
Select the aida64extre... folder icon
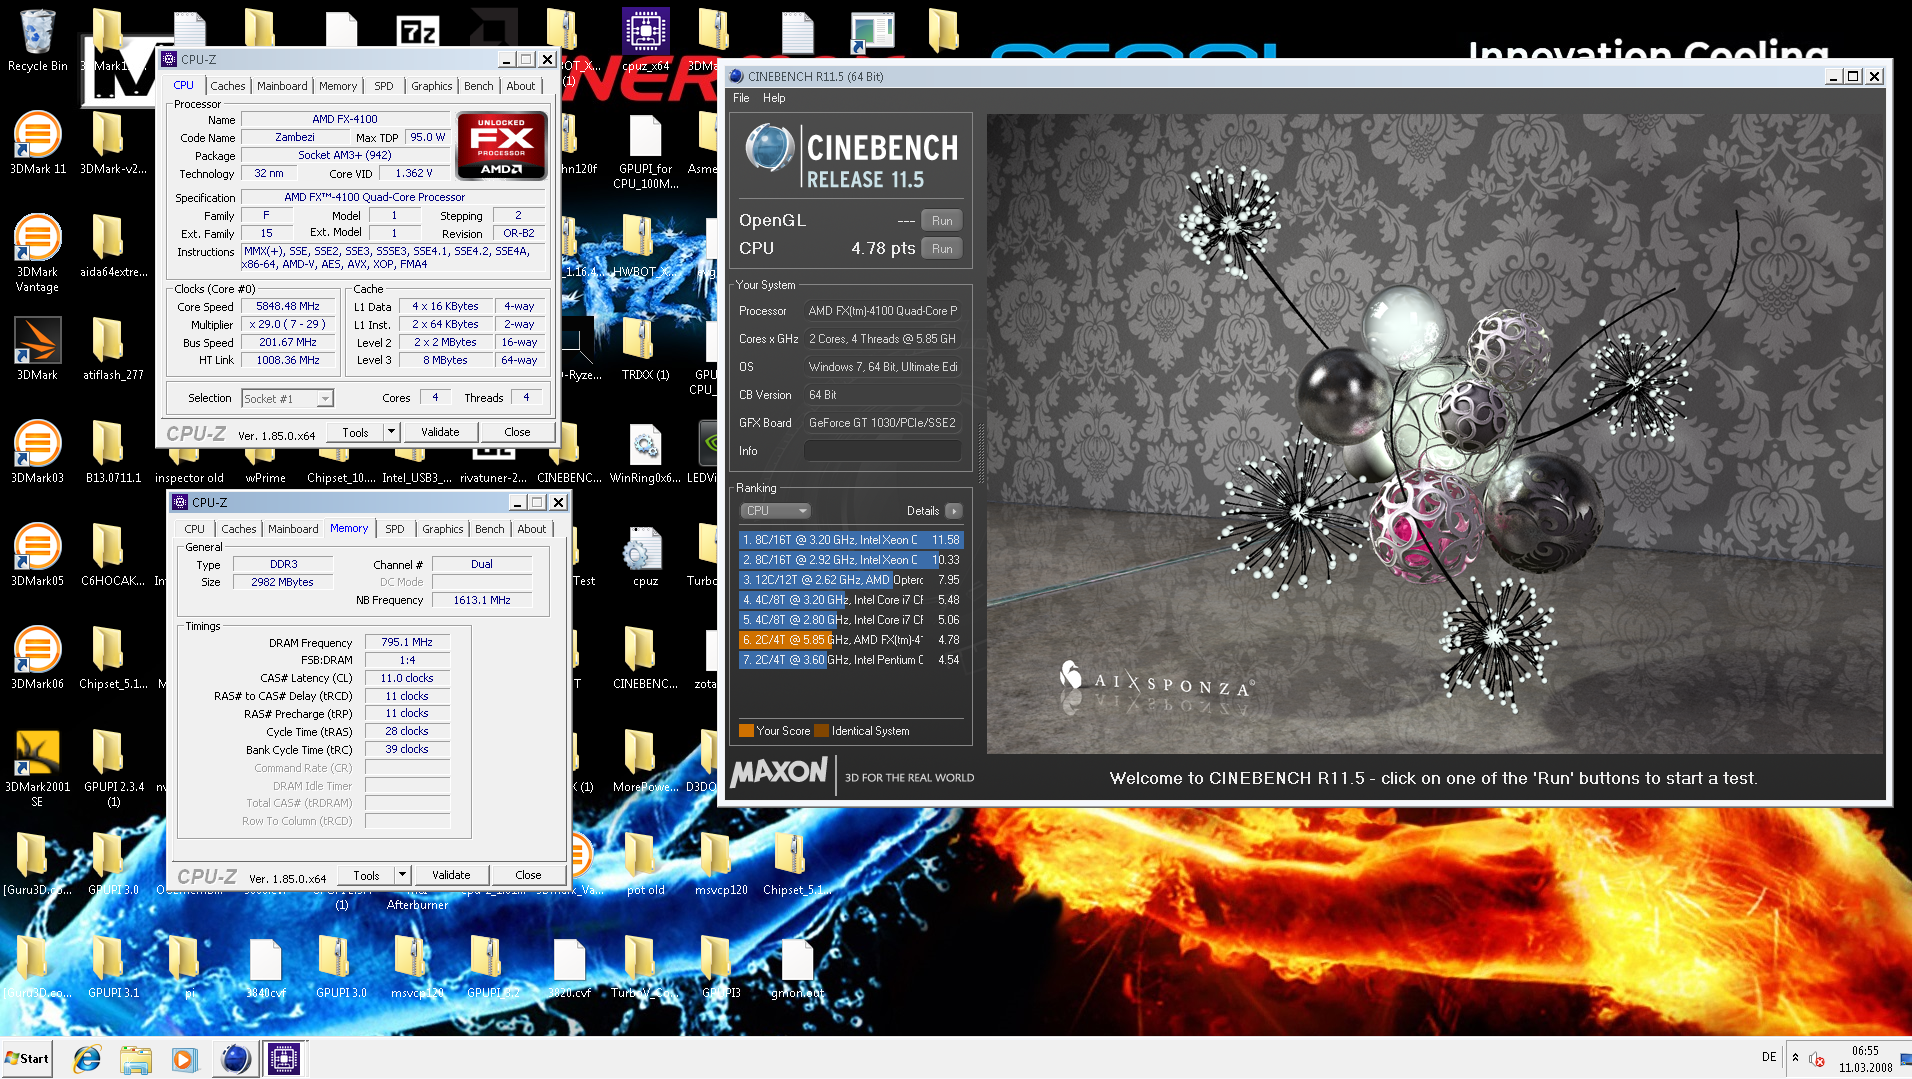pyautogui.click(x=113, y=245)
